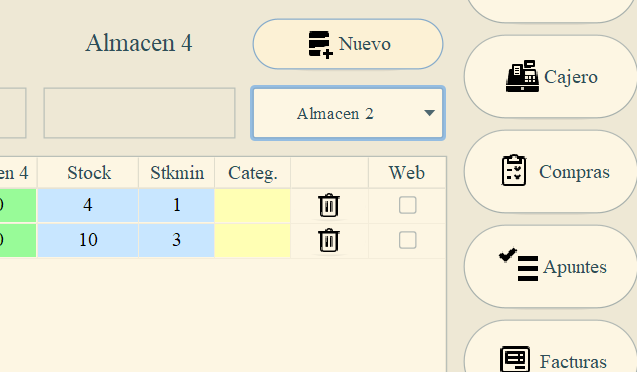Sort by the Stock column header
The image size is (637, 372).
tap(89, 173)
